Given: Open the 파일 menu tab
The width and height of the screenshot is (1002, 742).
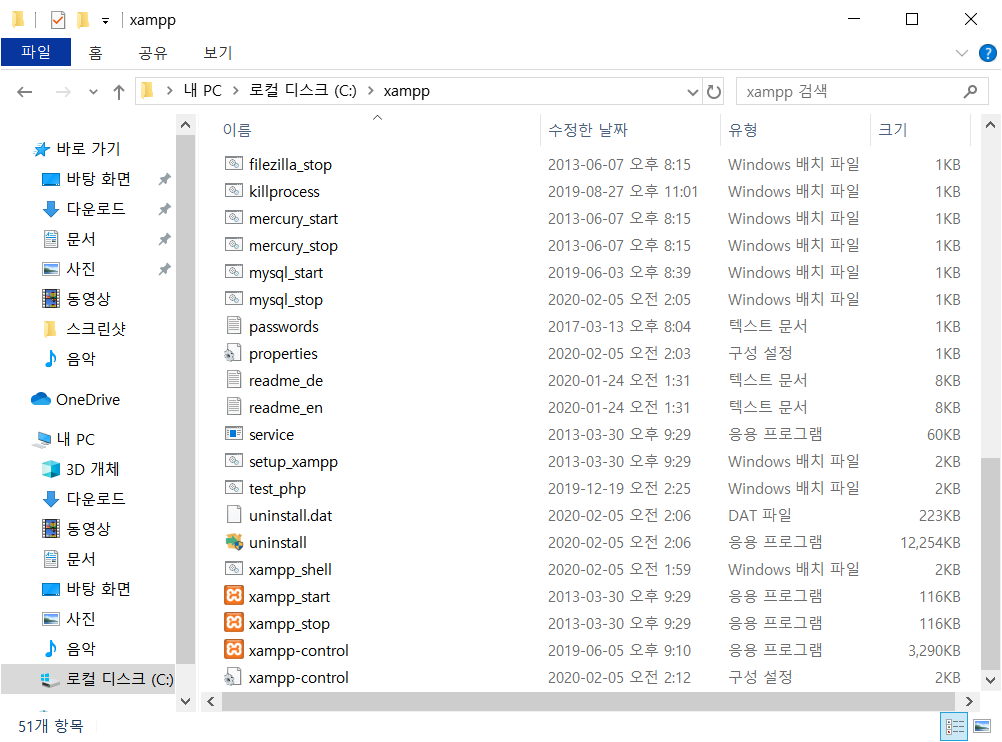Looking at the screenshot, I should tap(36, 52).
